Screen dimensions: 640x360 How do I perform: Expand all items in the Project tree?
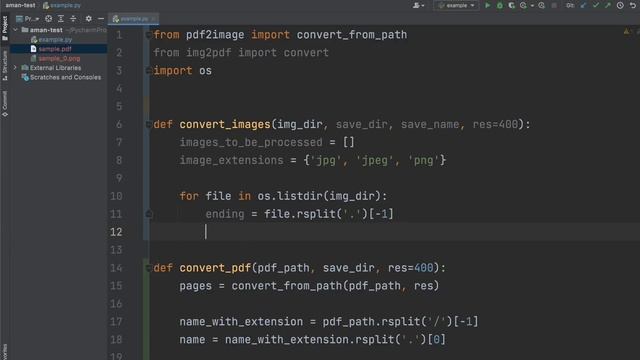[x=61, y=19]
